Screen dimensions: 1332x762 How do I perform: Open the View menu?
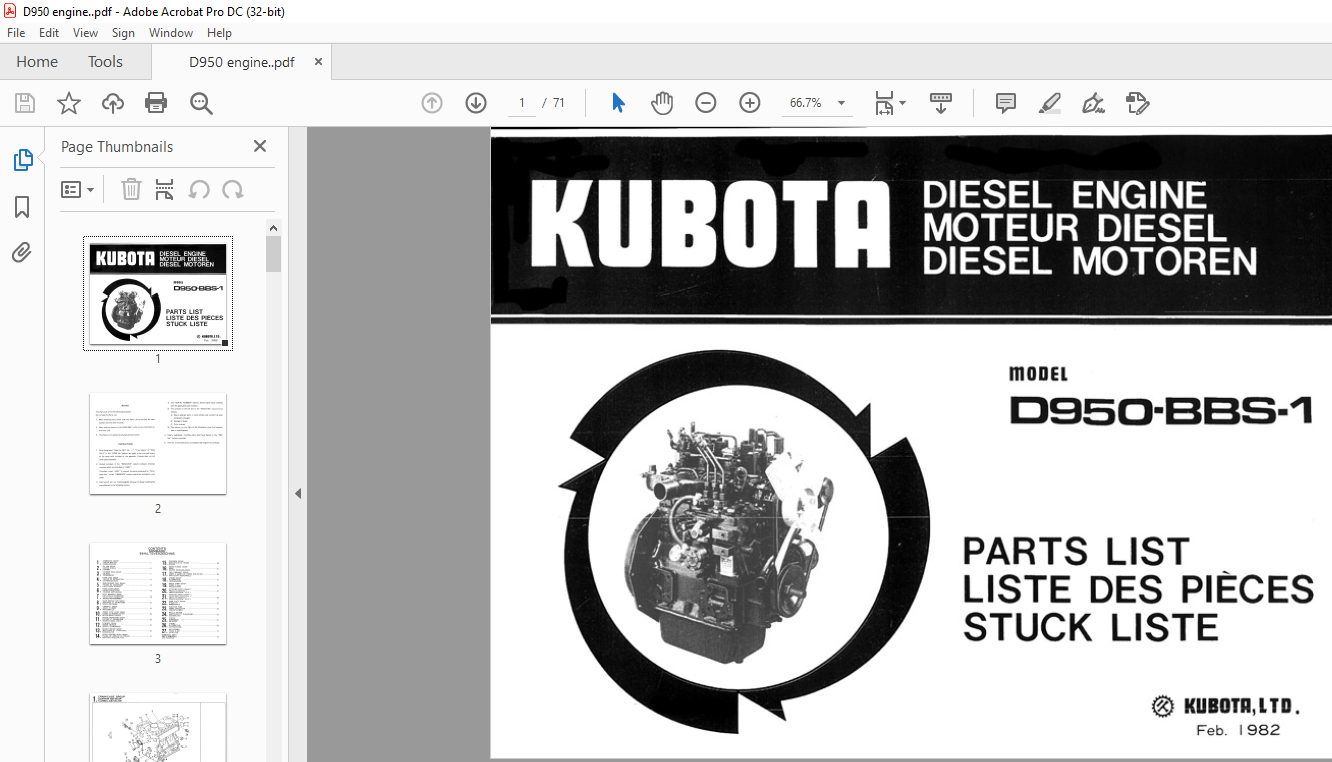pos(85,33)
